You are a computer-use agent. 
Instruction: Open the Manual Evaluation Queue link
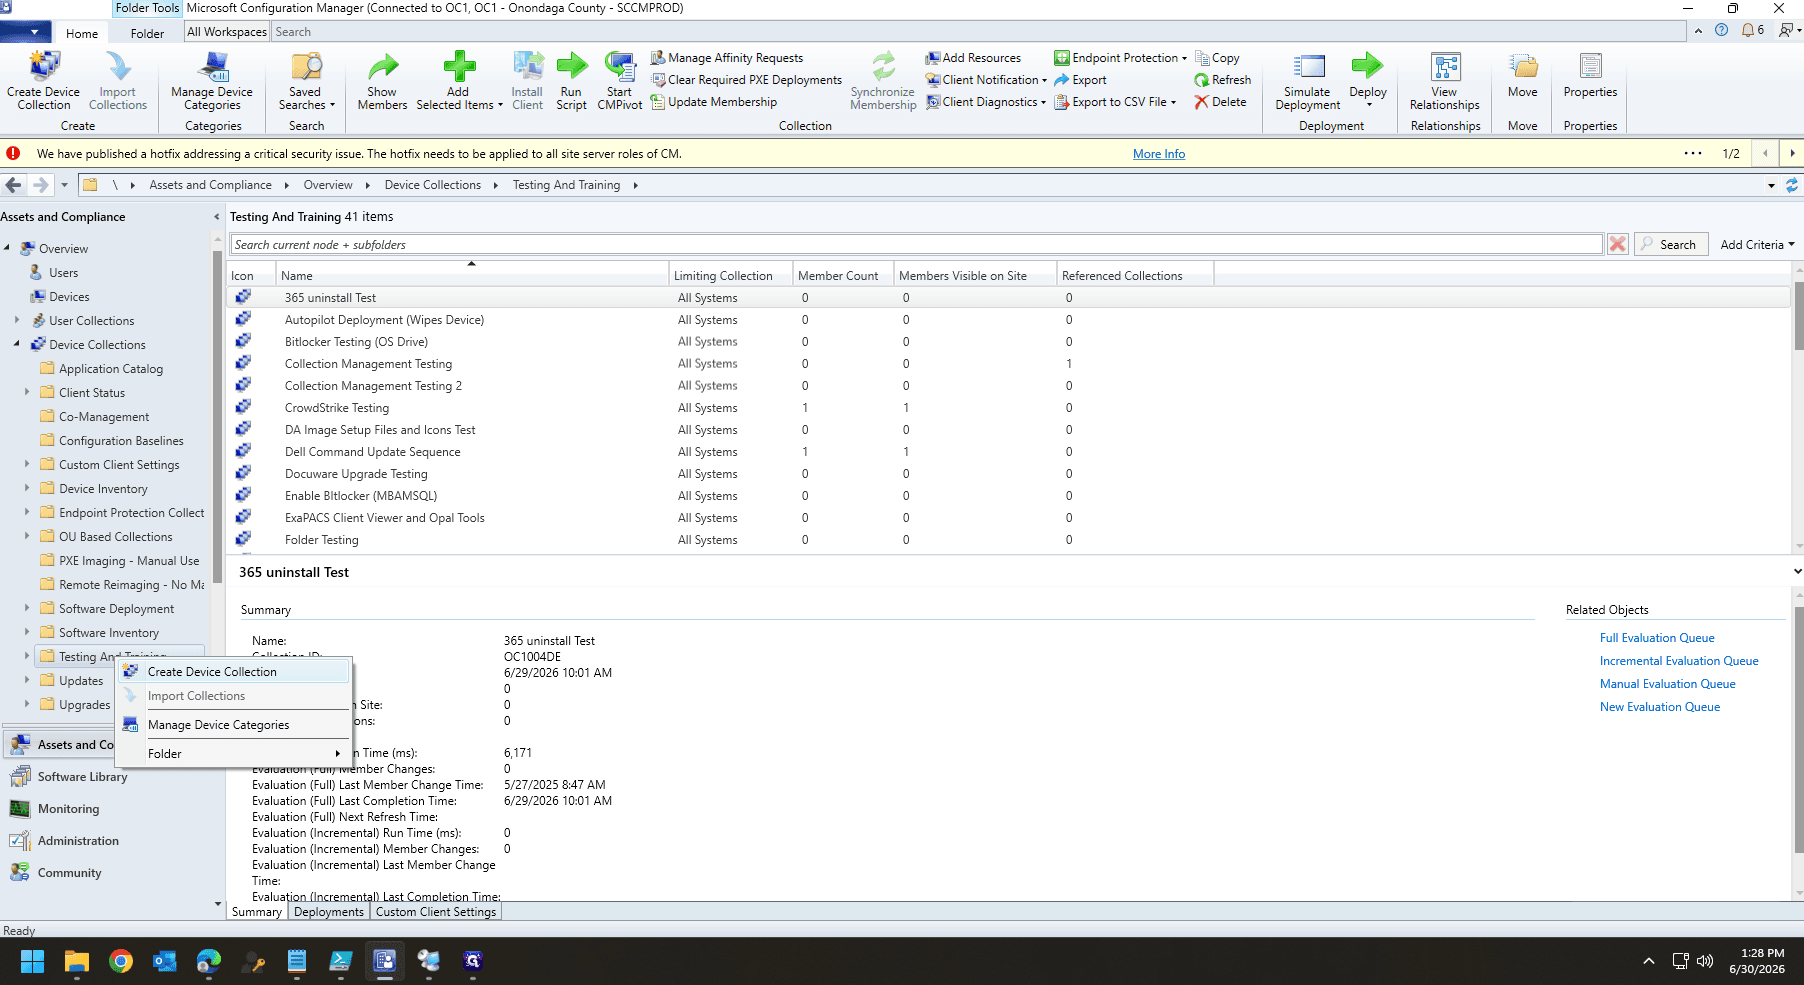point(1668,684)
